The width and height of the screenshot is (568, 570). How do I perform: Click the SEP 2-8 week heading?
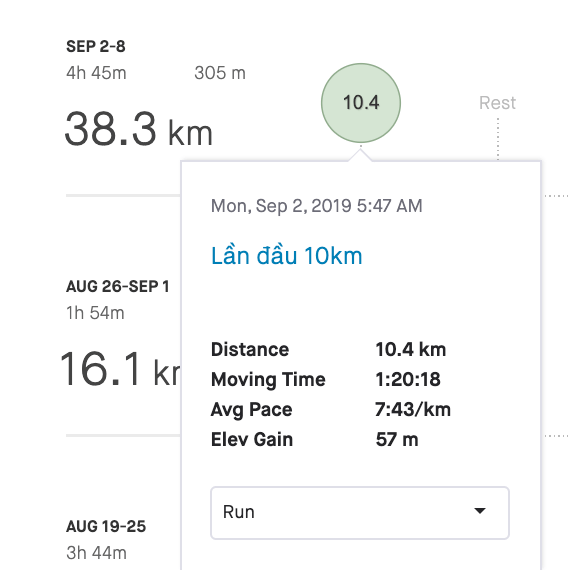[x=96, y=47]
